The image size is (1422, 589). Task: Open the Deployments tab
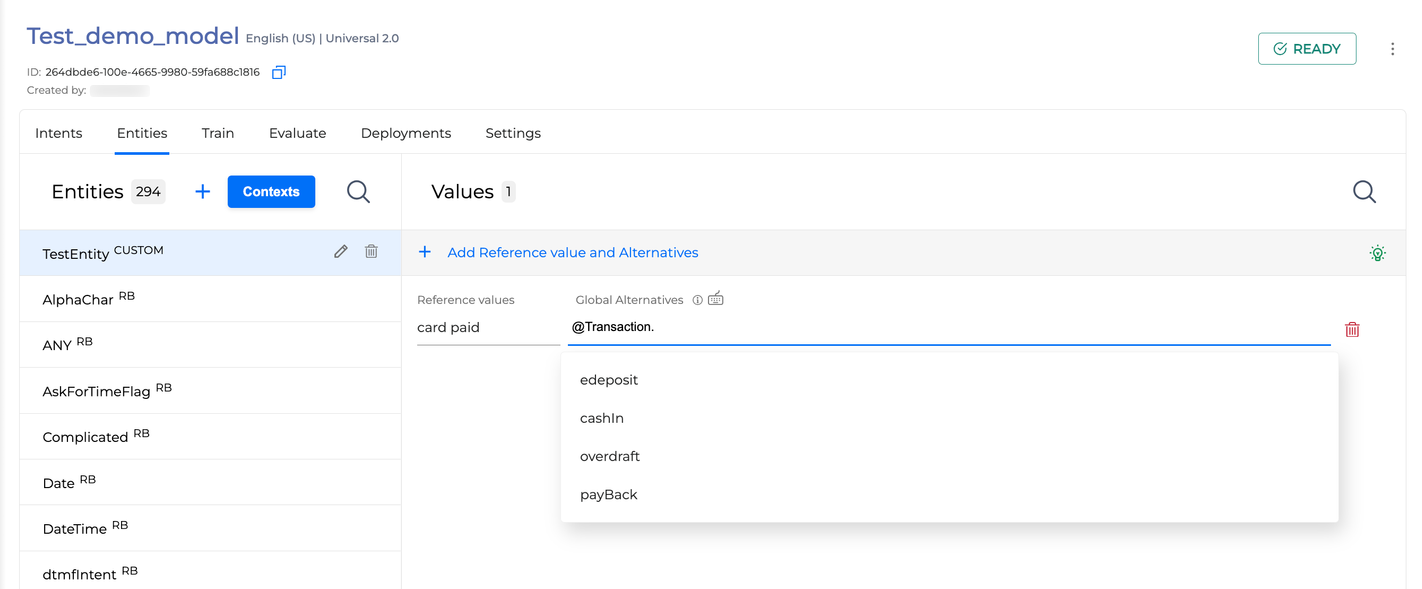tap(405, 132)
